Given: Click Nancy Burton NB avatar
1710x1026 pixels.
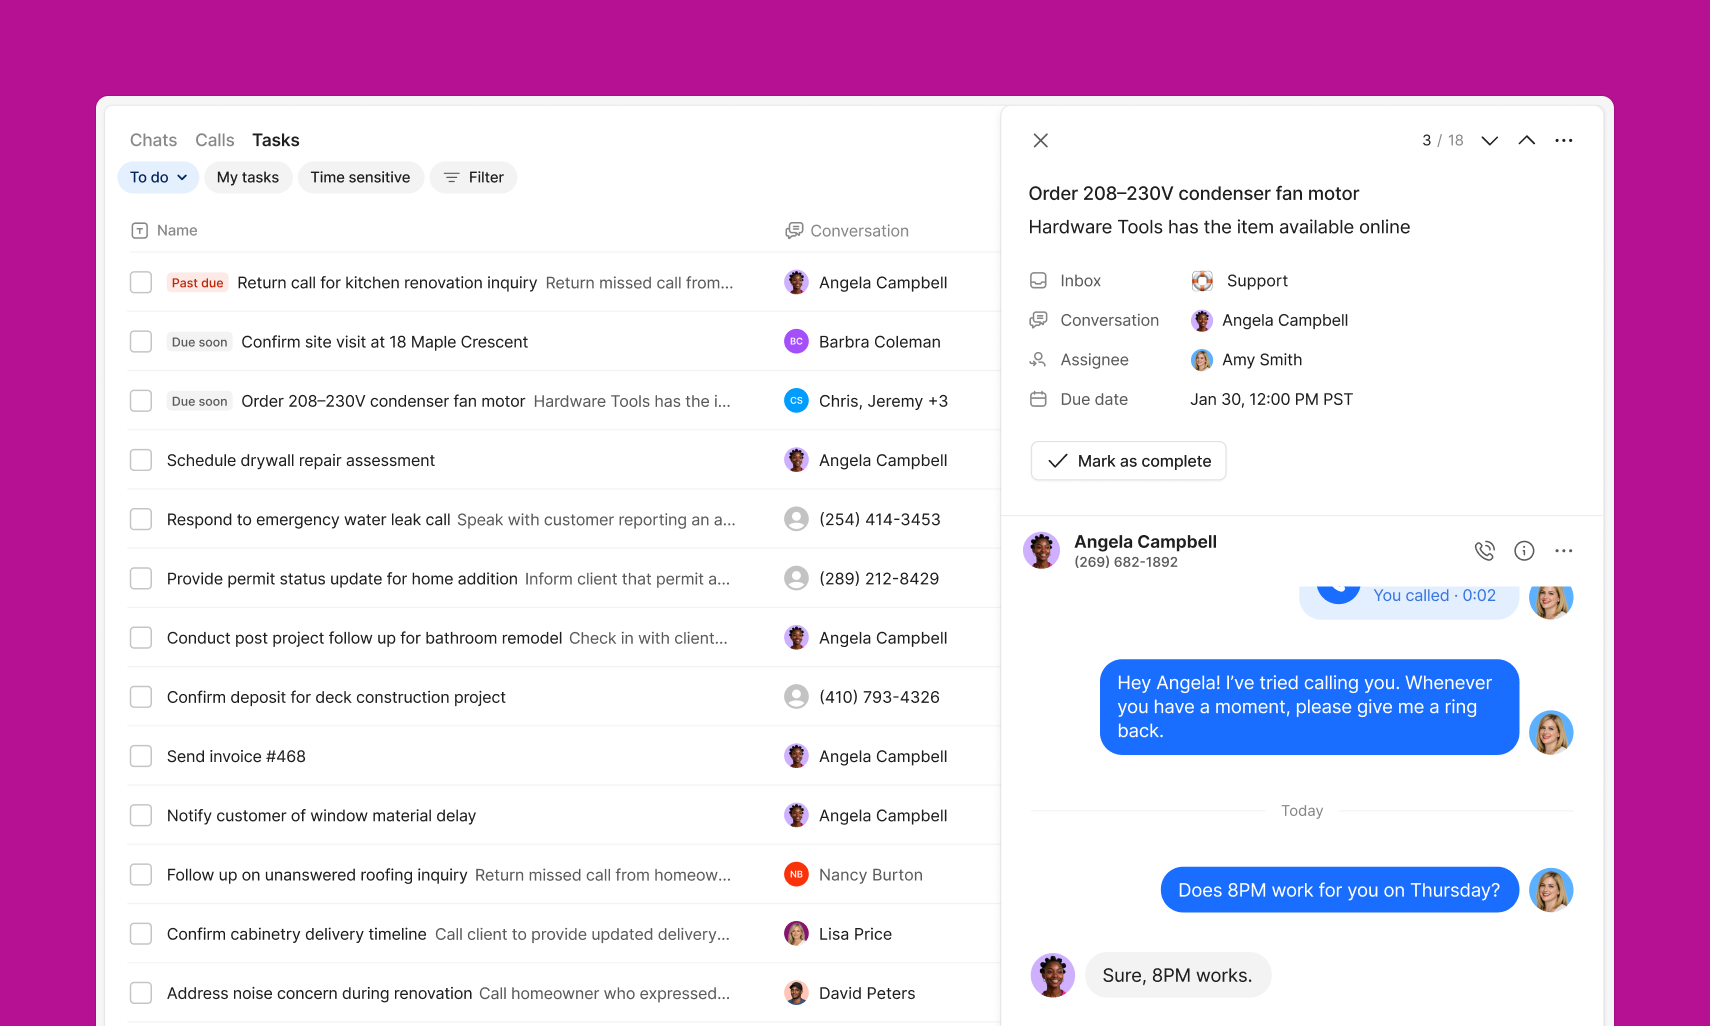Looking at the screenshot, I should click(796, 874).
